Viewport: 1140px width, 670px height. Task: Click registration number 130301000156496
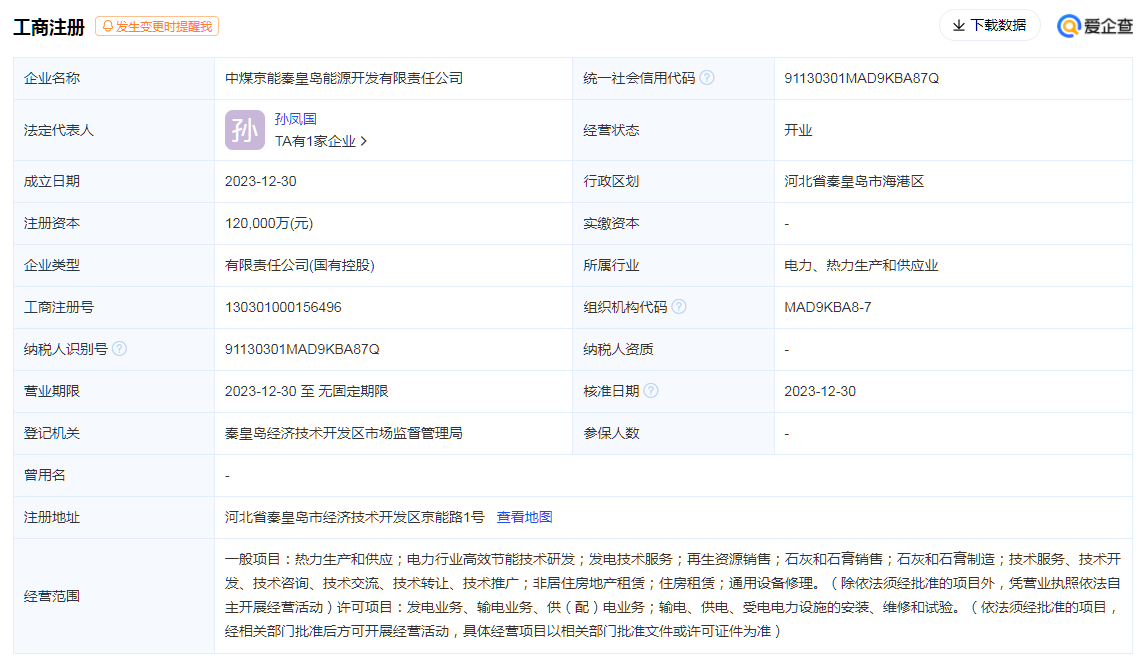(283, 307)
